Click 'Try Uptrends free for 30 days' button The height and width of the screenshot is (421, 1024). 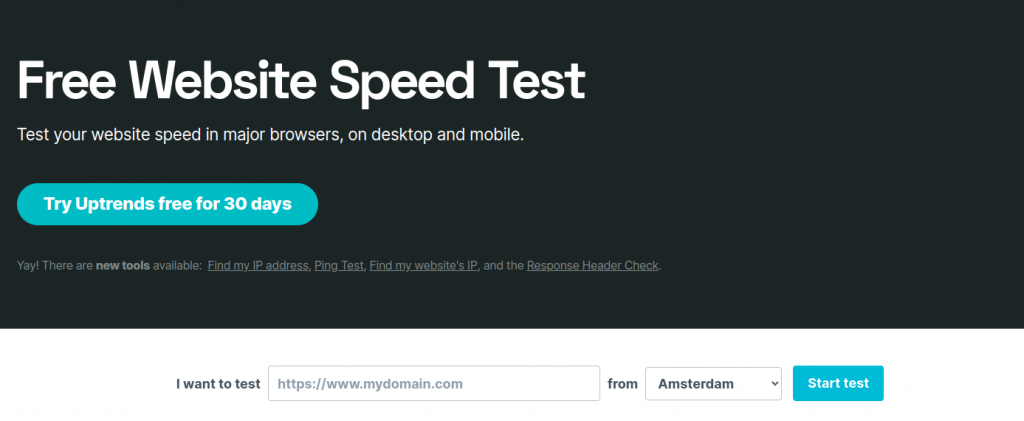[167, 204]
